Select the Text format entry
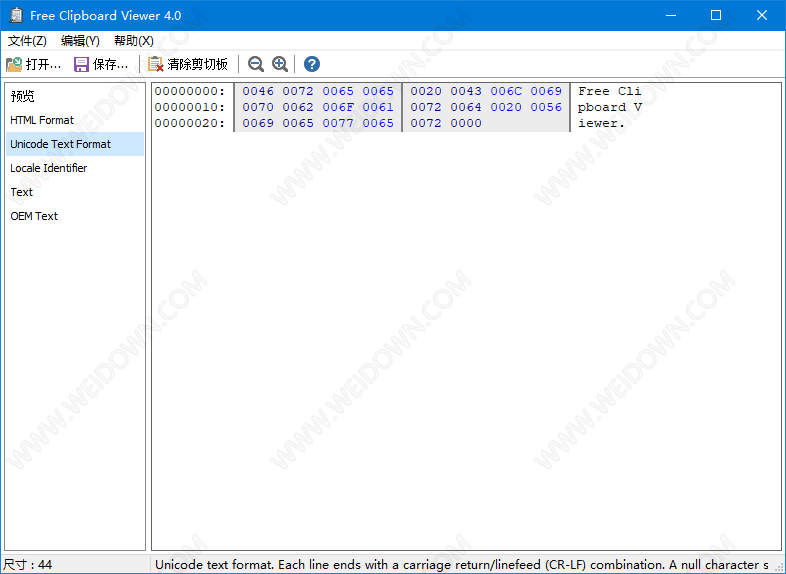The image size is (786, 574). click(75, 193)
